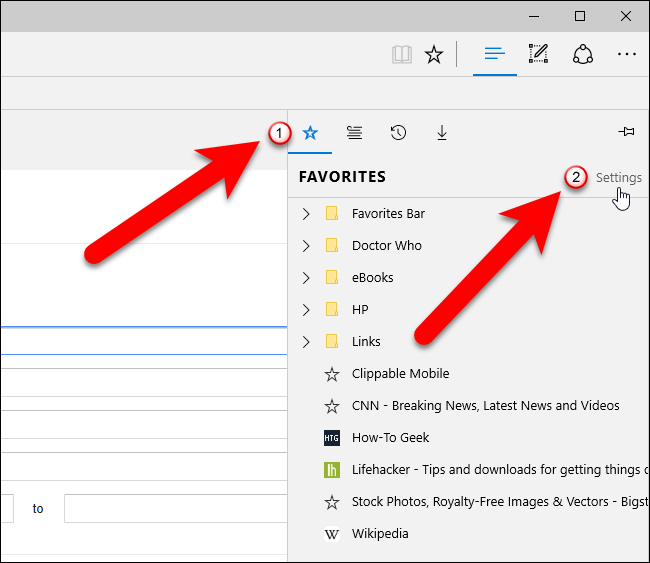Expand the eBooks folder chevron
This screenshot has width=650, height=563.
click(307, 277)
